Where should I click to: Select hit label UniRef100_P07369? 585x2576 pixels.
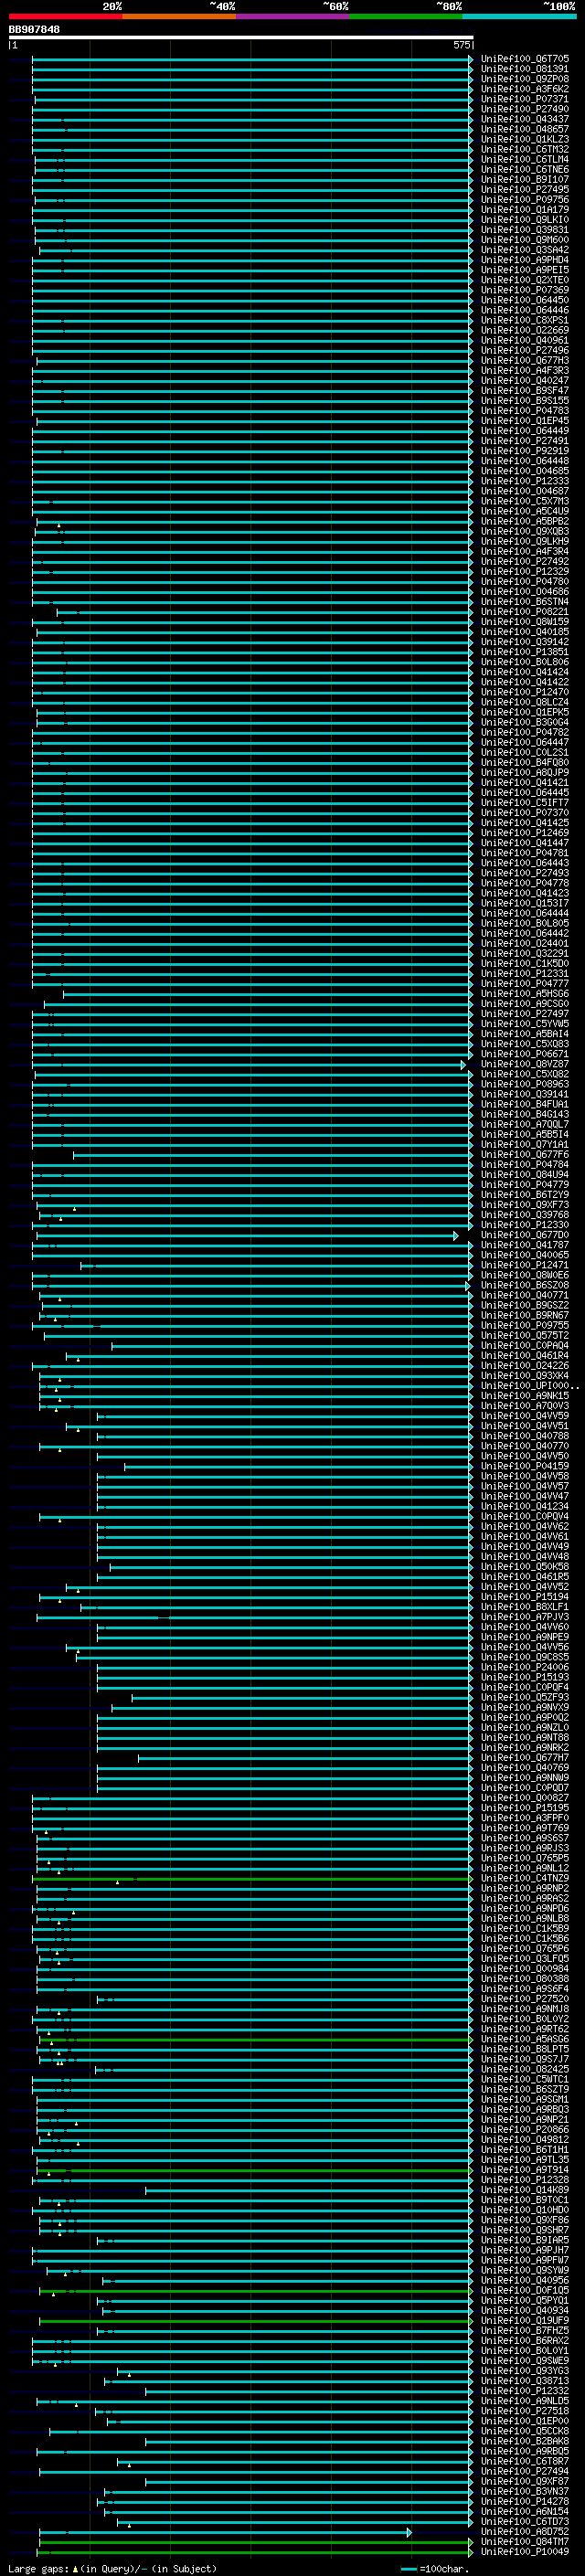525,290
